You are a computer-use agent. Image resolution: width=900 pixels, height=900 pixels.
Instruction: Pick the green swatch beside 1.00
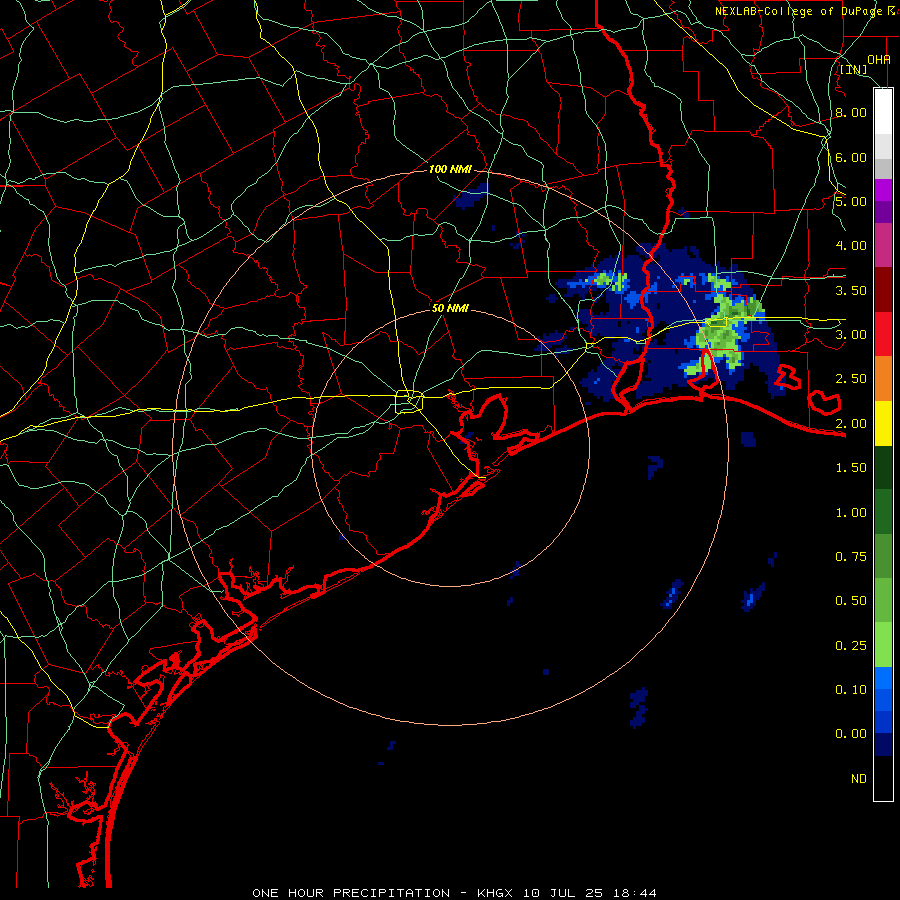883,512
